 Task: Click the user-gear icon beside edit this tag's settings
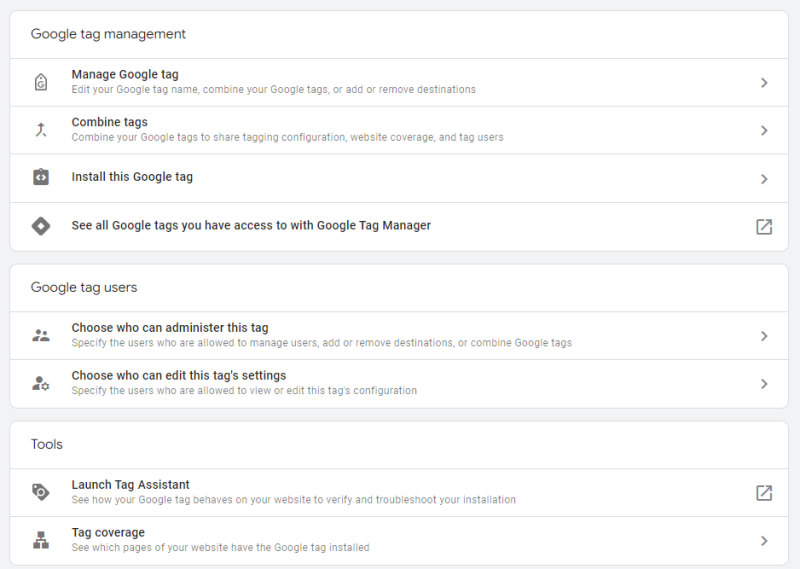coord(41,383)
